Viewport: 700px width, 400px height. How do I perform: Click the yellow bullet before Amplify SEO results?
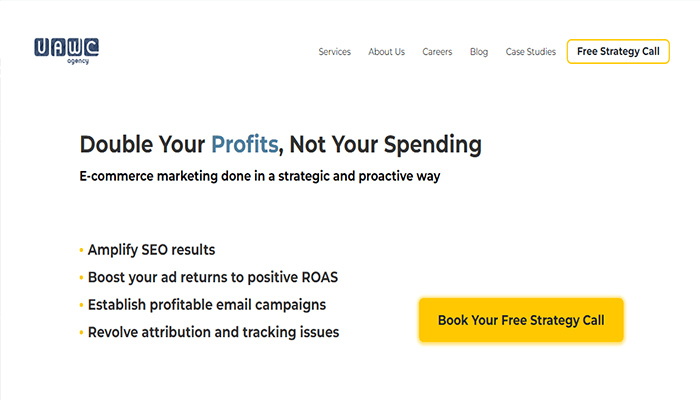81,250
